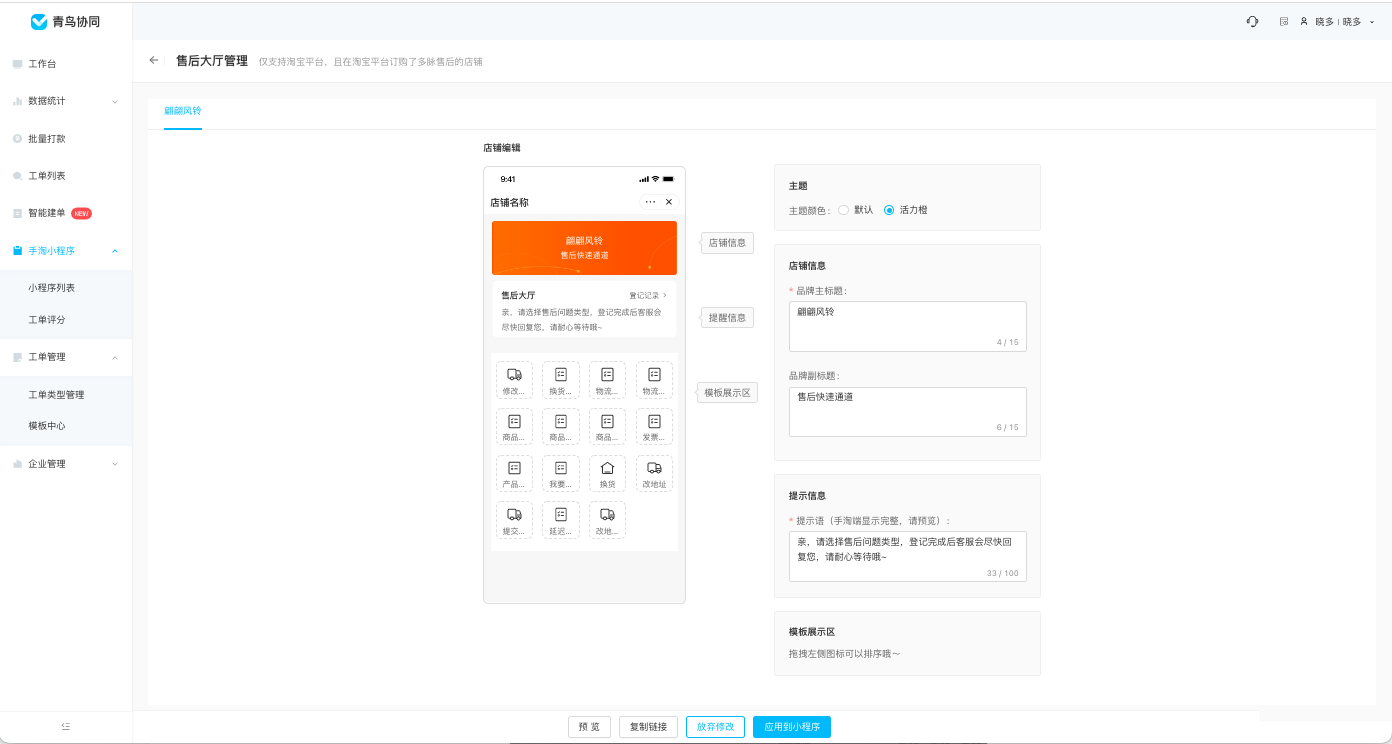Open the 晓多 user account dropdown
Viewport: 1392px width, 744px height.
pos(1337,21)
